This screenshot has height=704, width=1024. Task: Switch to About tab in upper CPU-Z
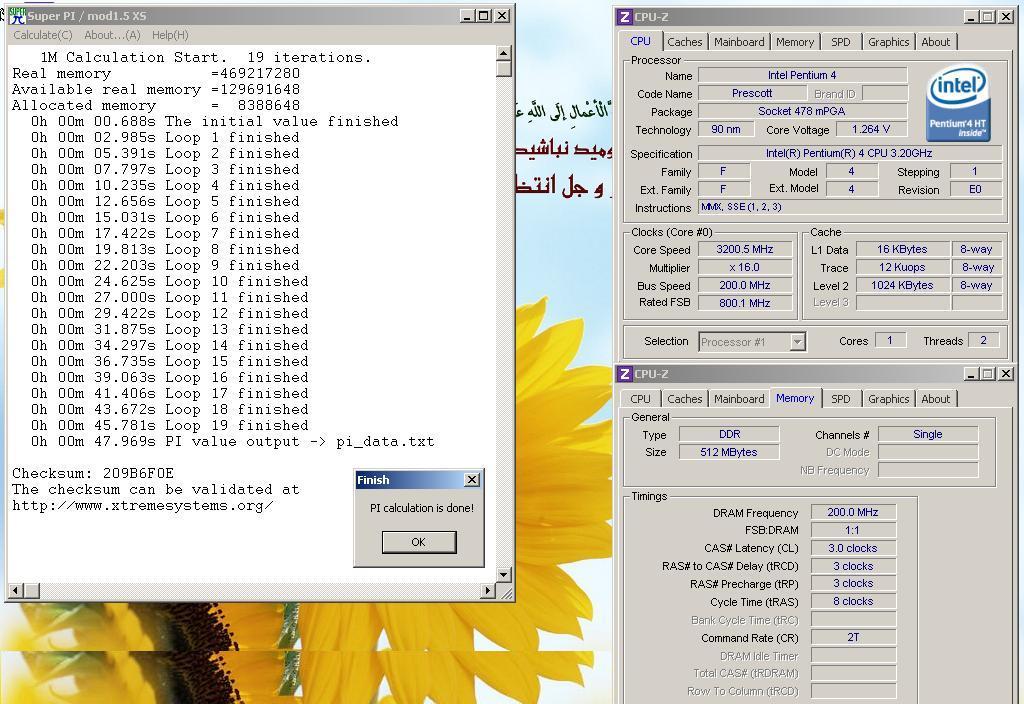935,42
